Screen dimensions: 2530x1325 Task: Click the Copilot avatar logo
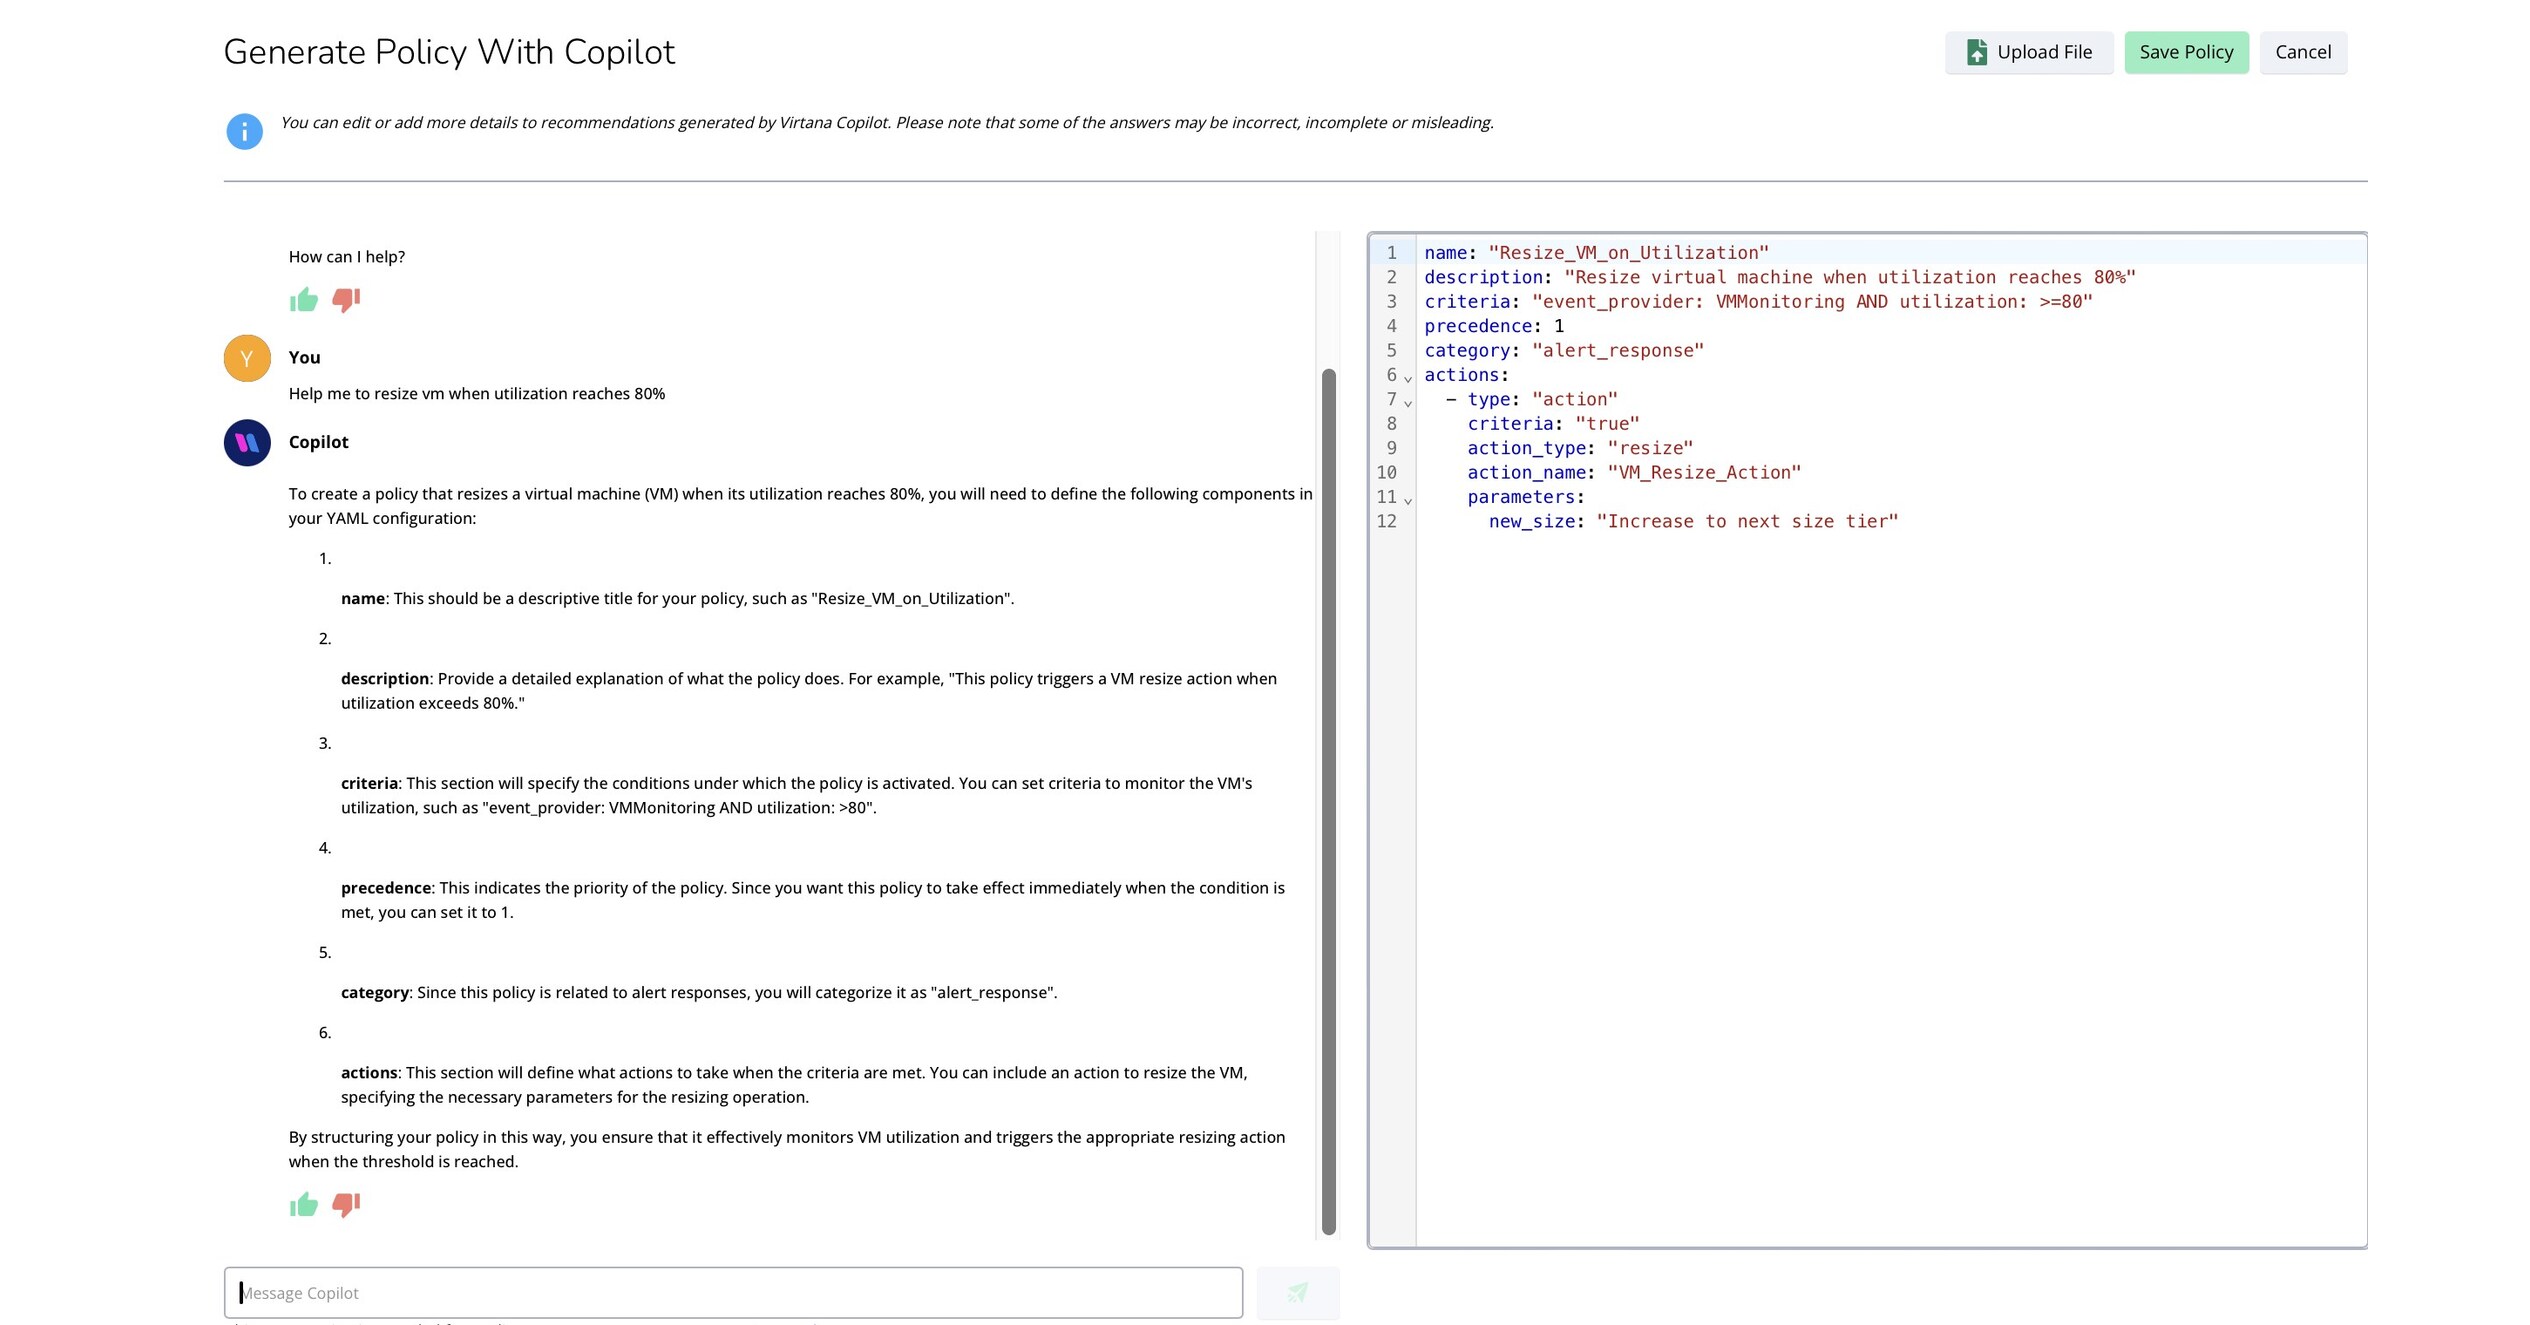click(x=247, y=442)
